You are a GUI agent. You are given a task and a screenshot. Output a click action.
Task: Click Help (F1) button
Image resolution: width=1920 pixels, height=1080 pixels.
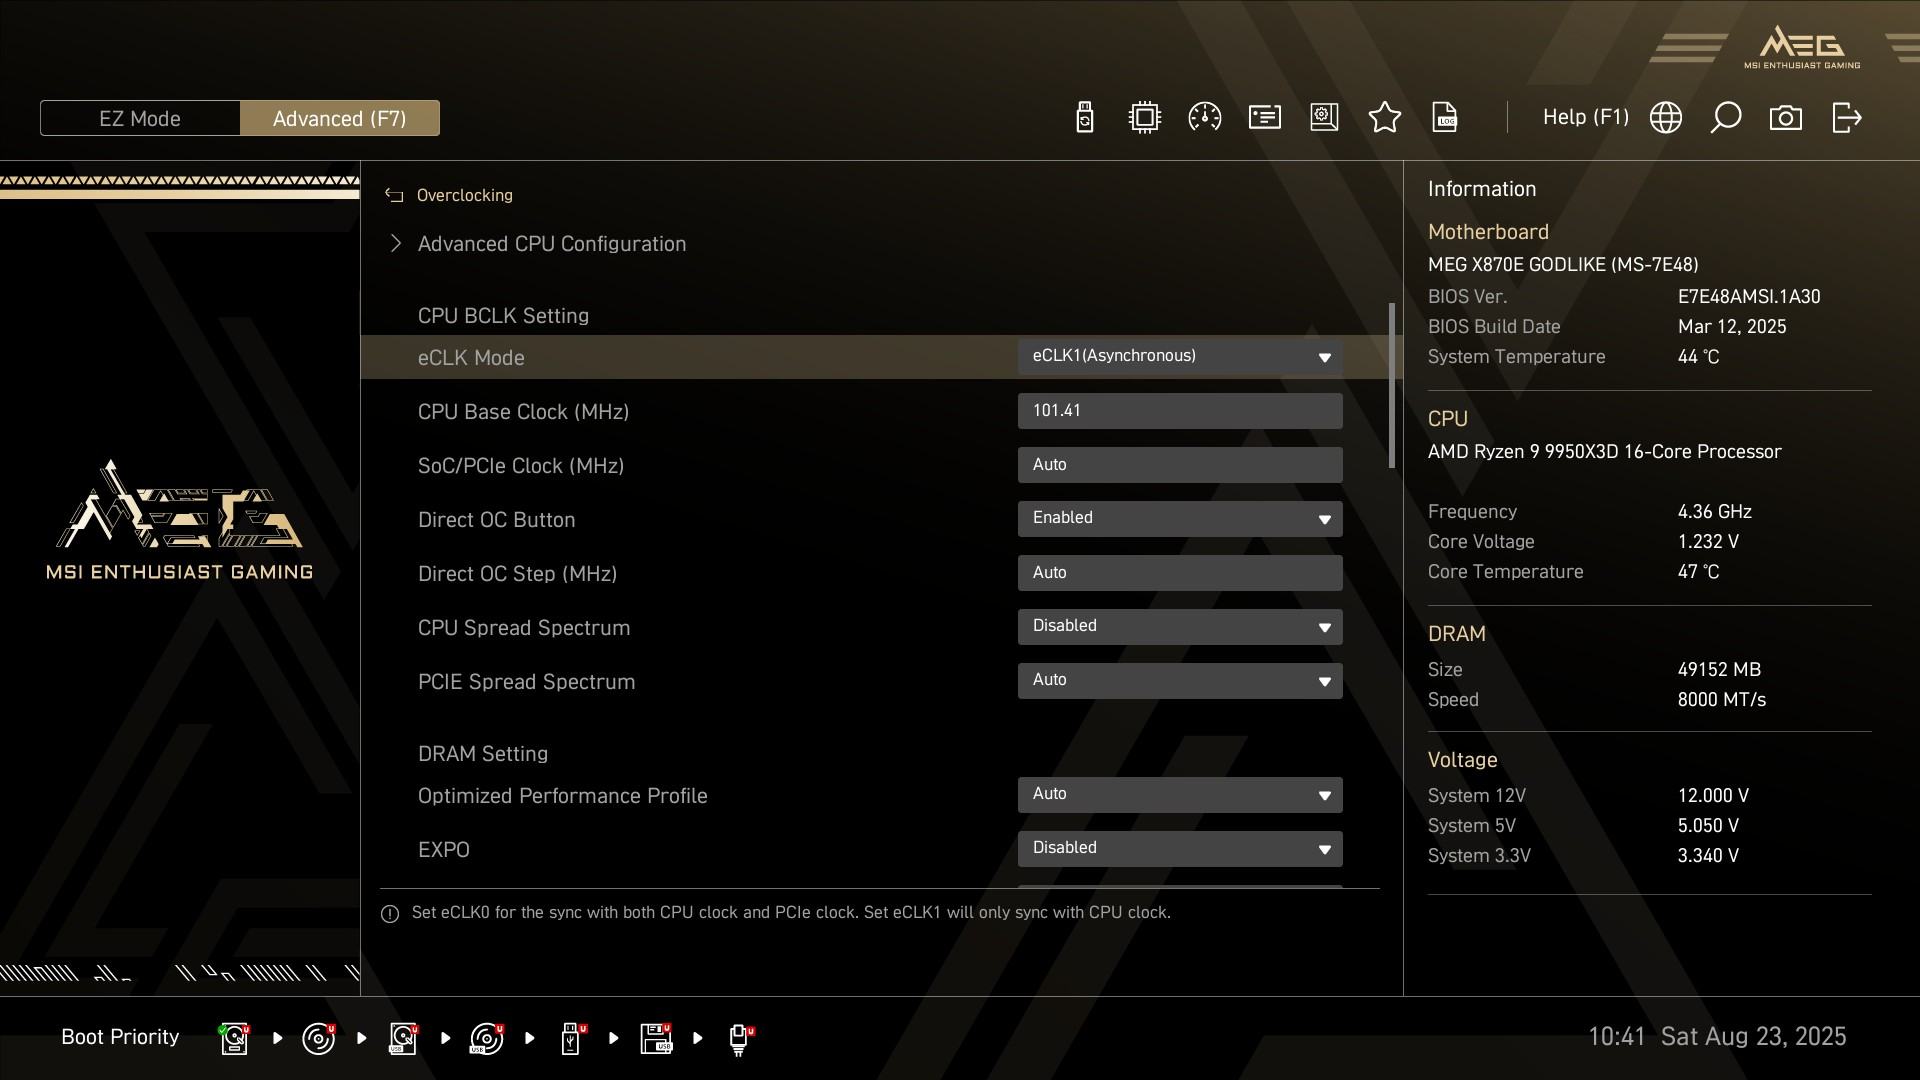pyautogui.click(x=1585, y=118)
